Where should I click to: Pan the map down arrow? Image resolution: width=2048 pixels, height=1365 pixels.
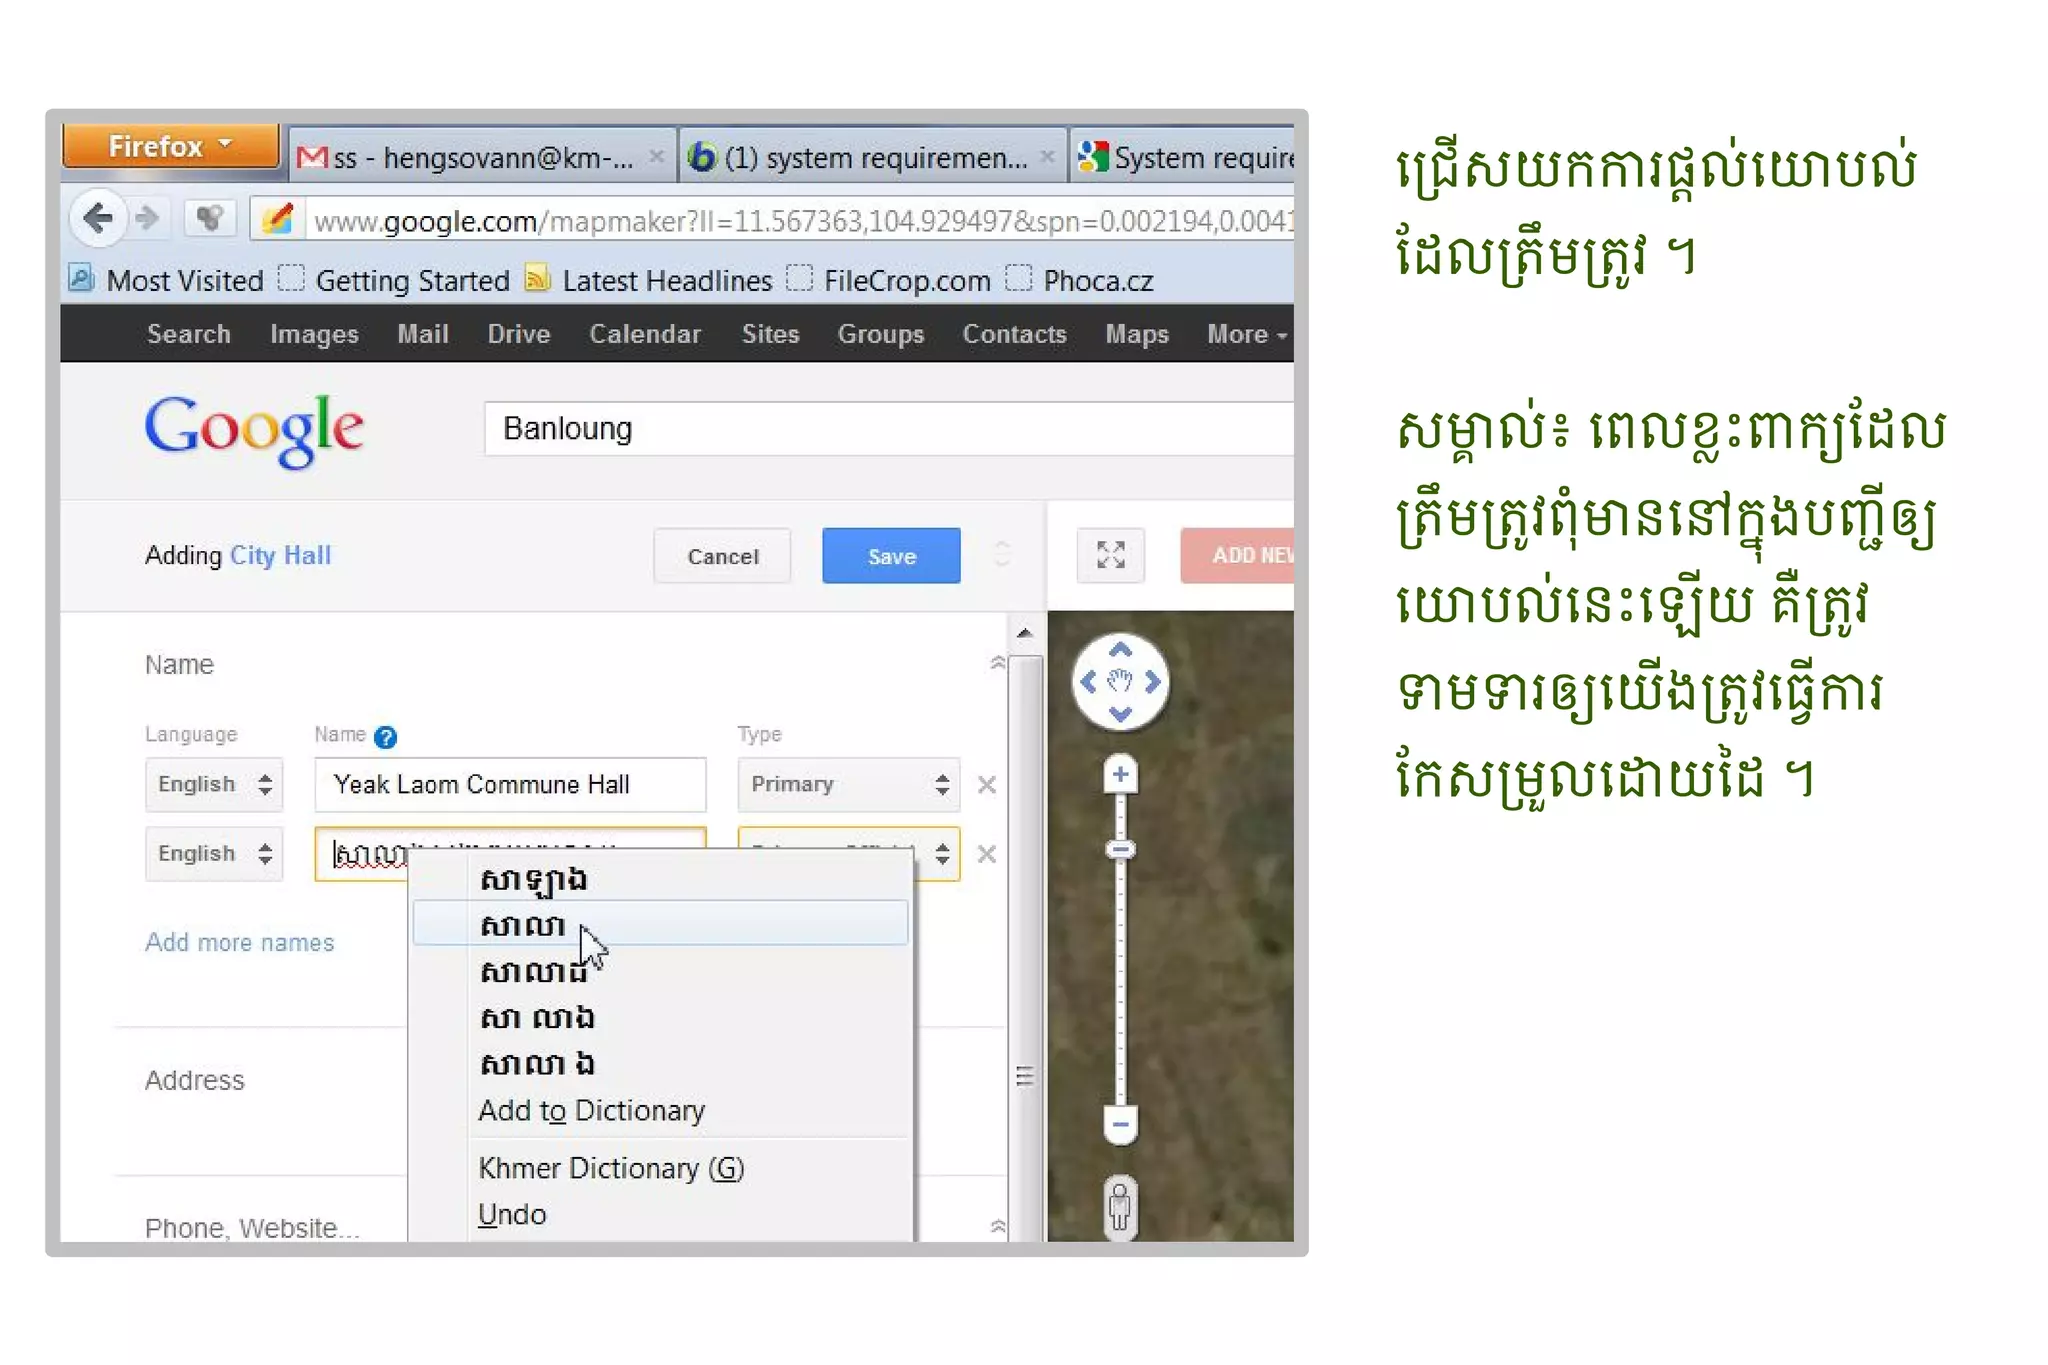point(1120,715)
